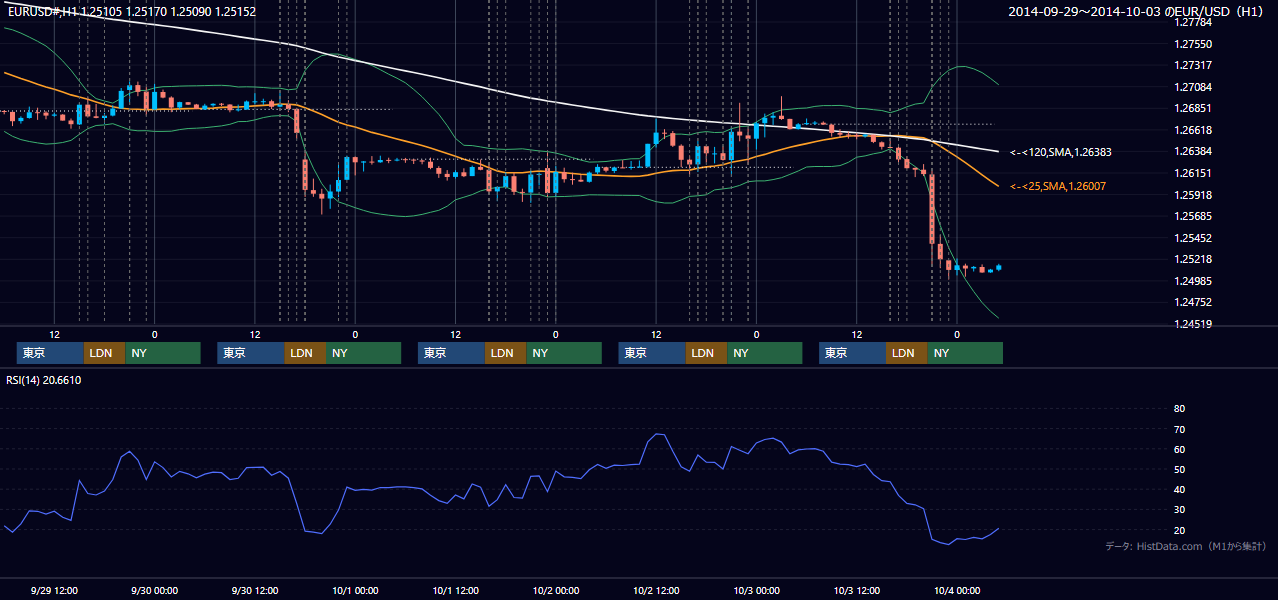
Task: Click the 10/4 00:00 date label
Action: click(x=957, y=590)
